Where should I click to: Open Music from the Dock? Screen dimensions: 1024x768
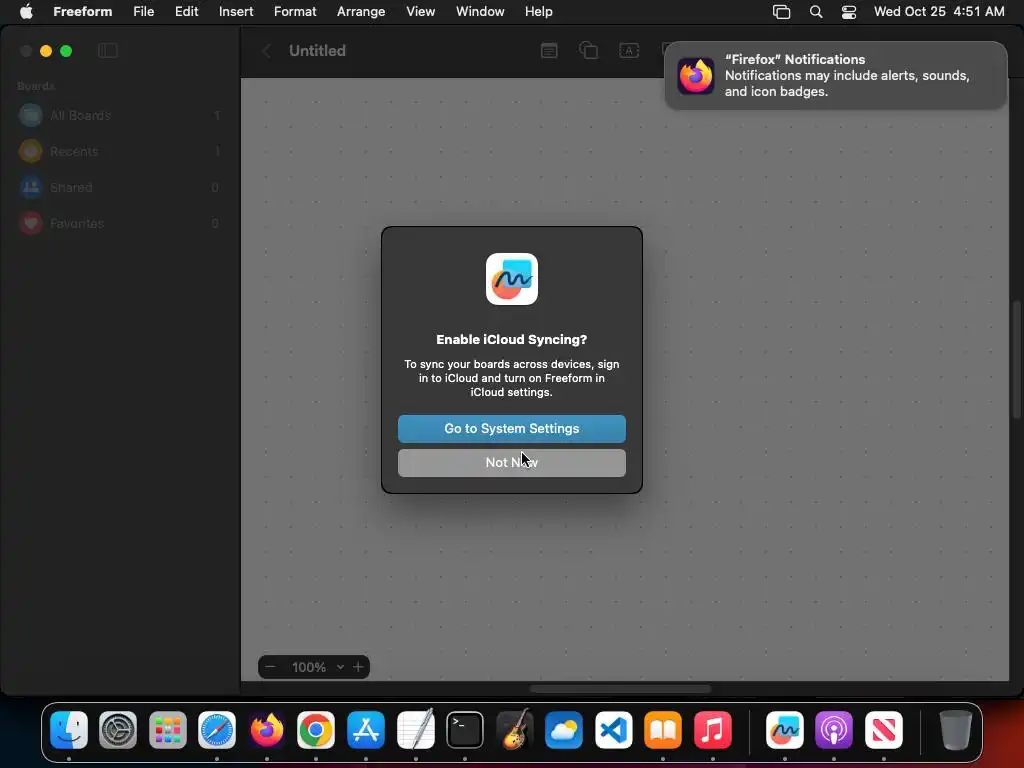(x=712, y=729)
